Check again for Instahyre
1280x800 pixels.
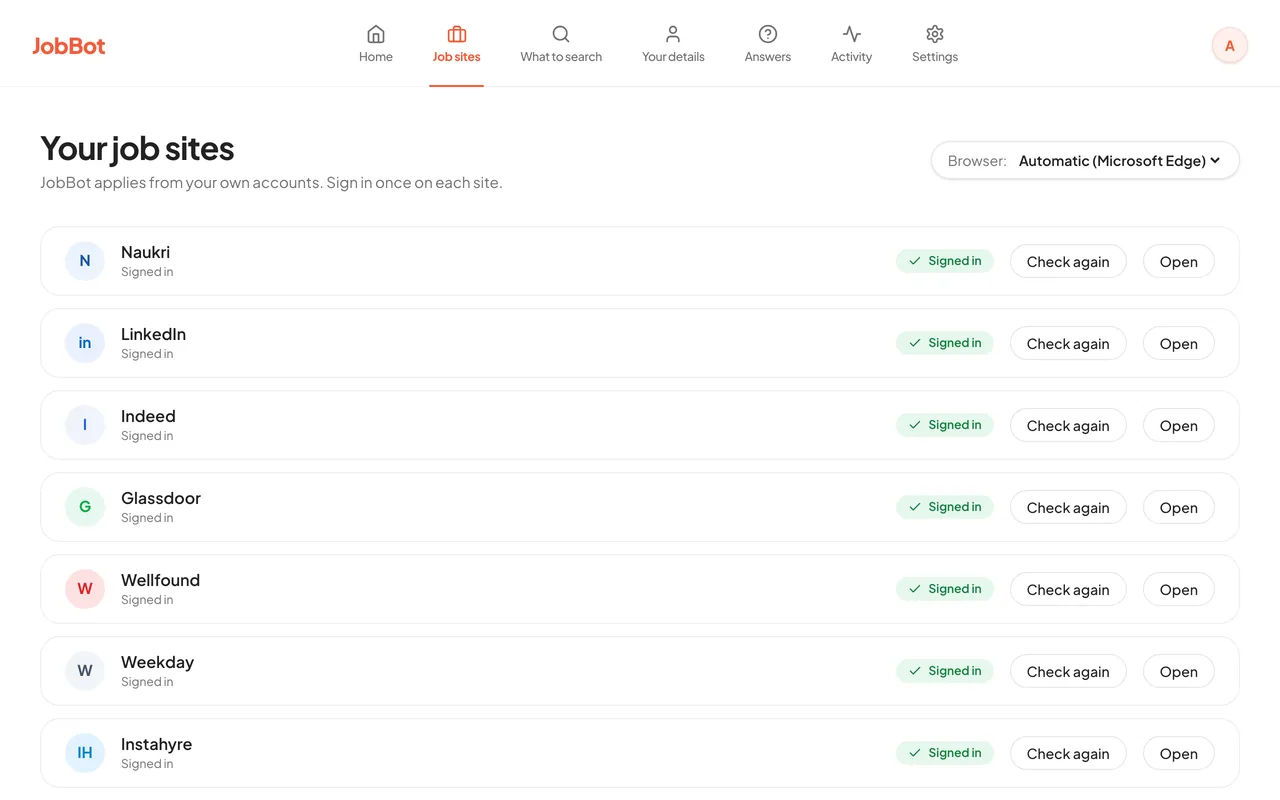[x=1068, y=753]
